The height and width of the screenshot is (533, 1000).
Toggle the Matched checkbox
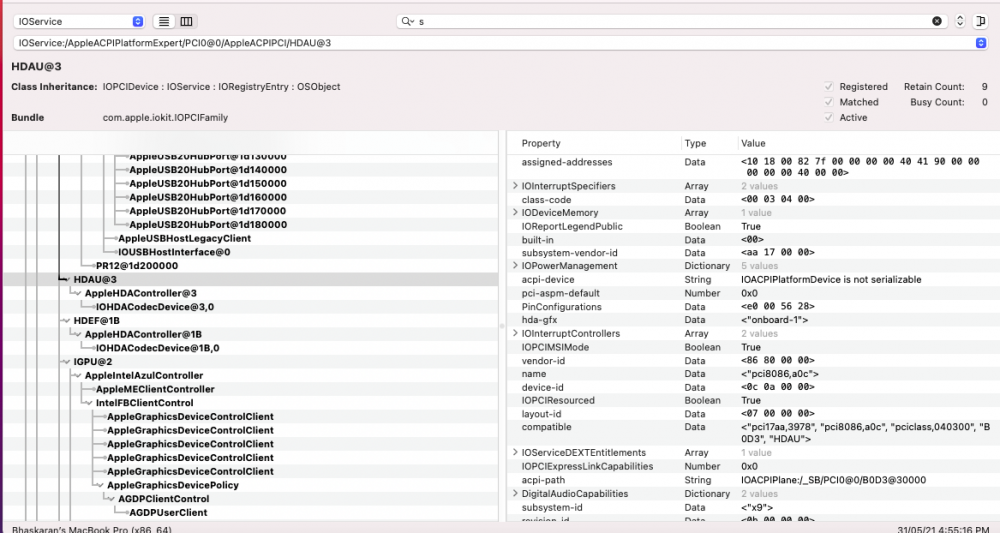(828, 101)
